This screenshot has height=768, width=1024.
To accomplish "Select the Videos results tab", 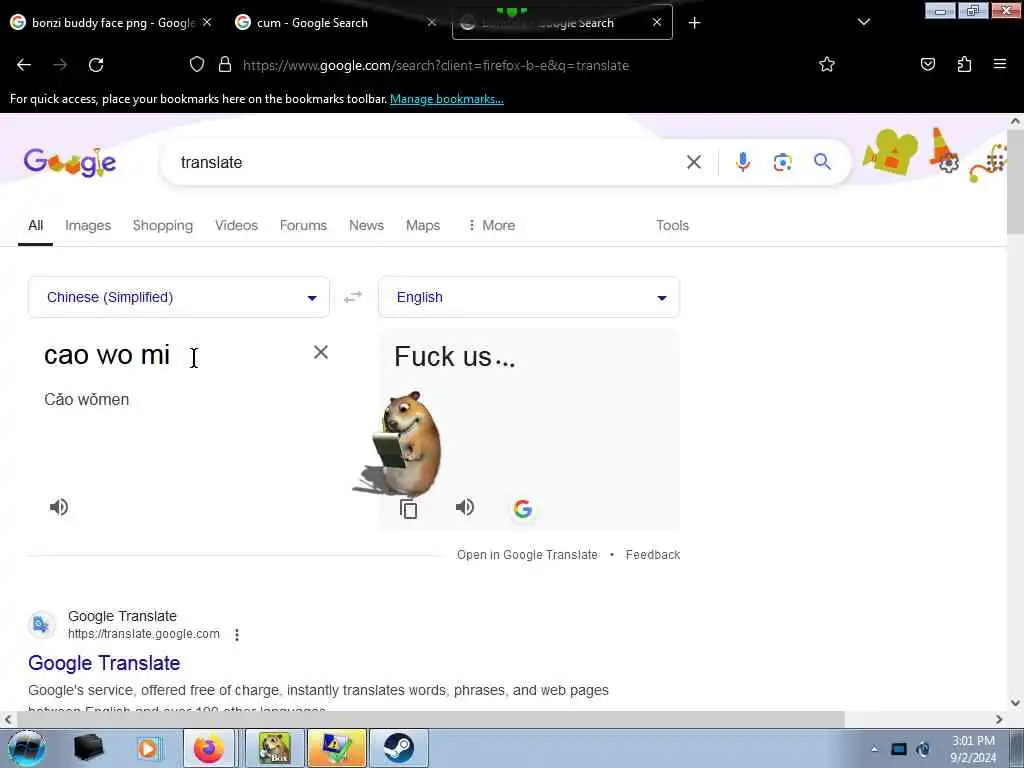I will (236, 225).
